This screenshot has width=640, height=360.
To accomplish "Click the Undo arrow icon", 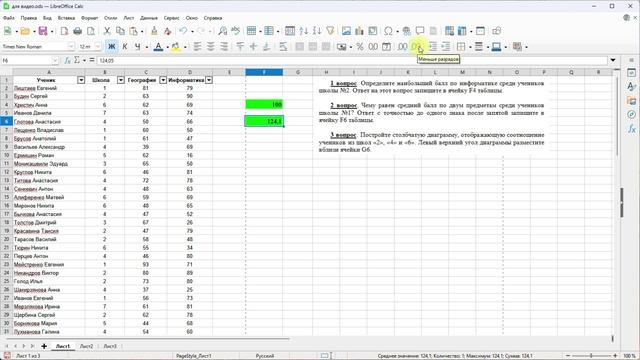I will 183,31.
